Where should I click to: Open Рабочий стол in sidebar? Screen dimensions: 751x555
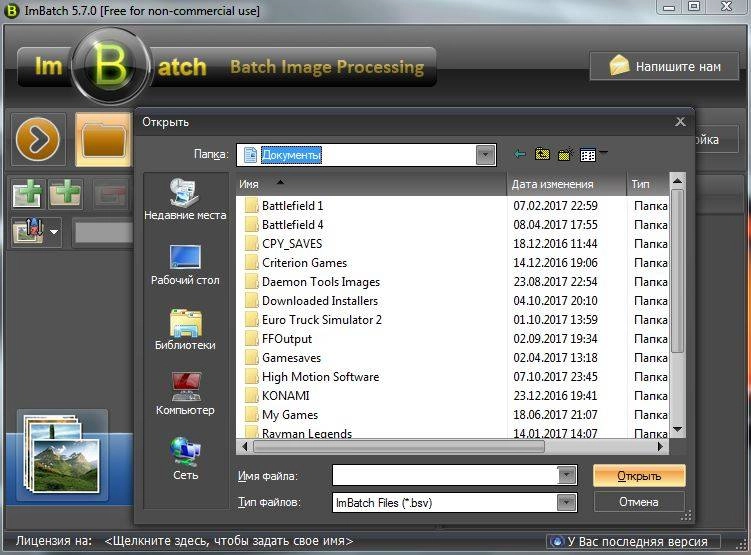point(185,265)
